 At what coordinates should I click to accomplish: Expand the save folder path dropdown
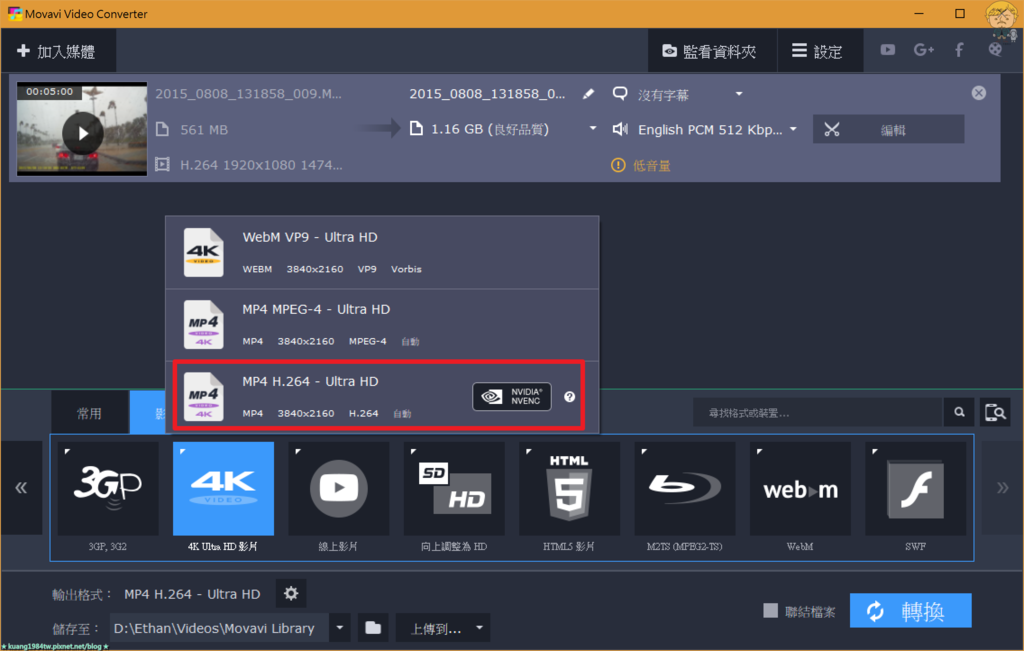coord(340,628)
